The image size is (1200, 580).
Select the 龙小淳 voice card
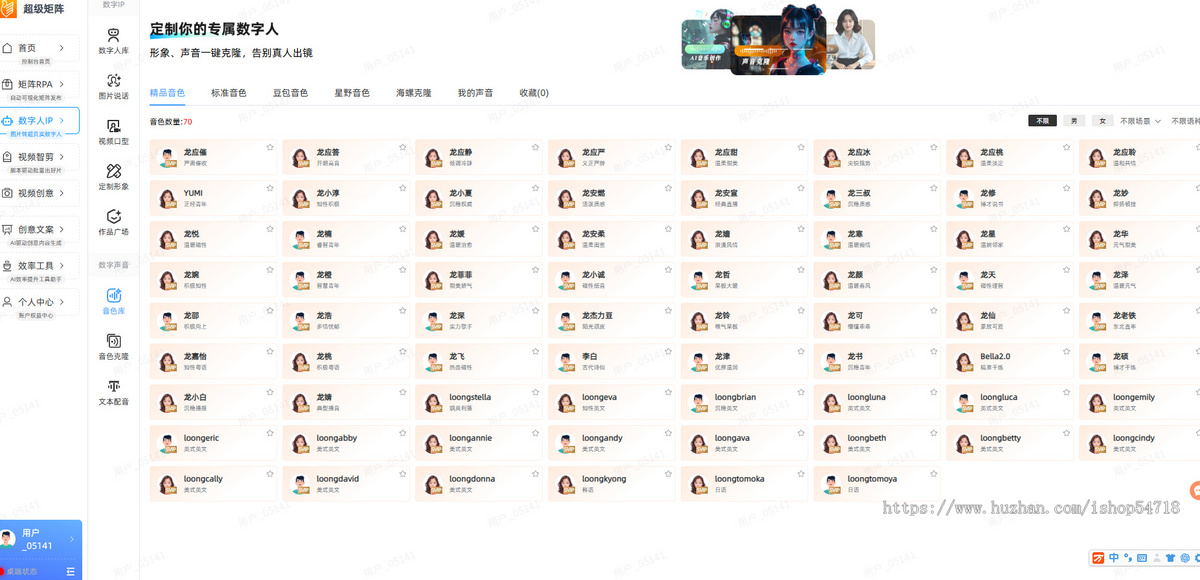346,199
